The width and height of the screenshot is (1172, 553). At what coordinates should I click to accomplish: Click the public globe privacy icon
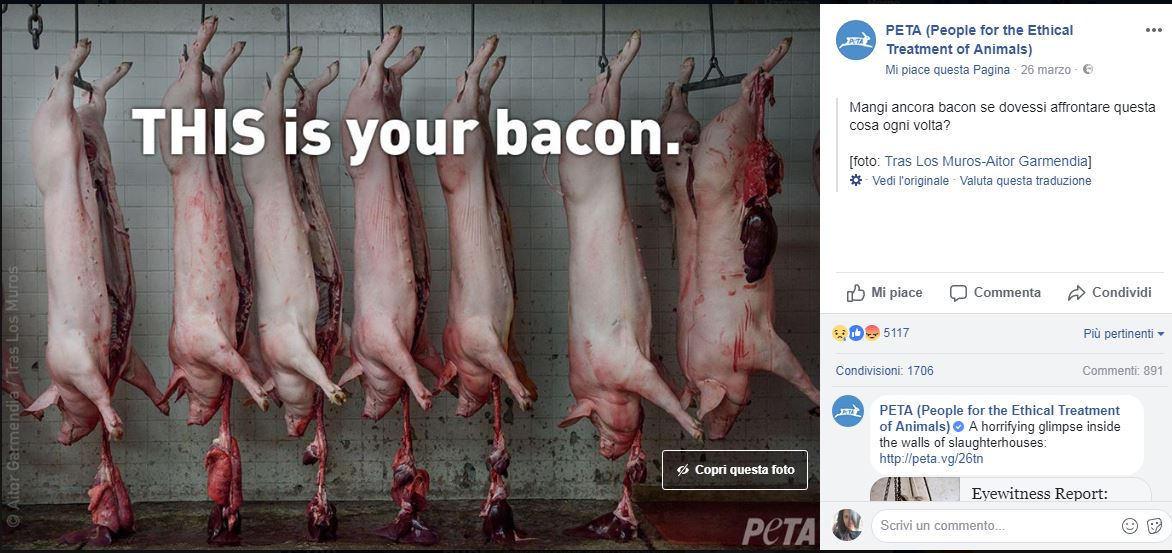coord(1088,70)
